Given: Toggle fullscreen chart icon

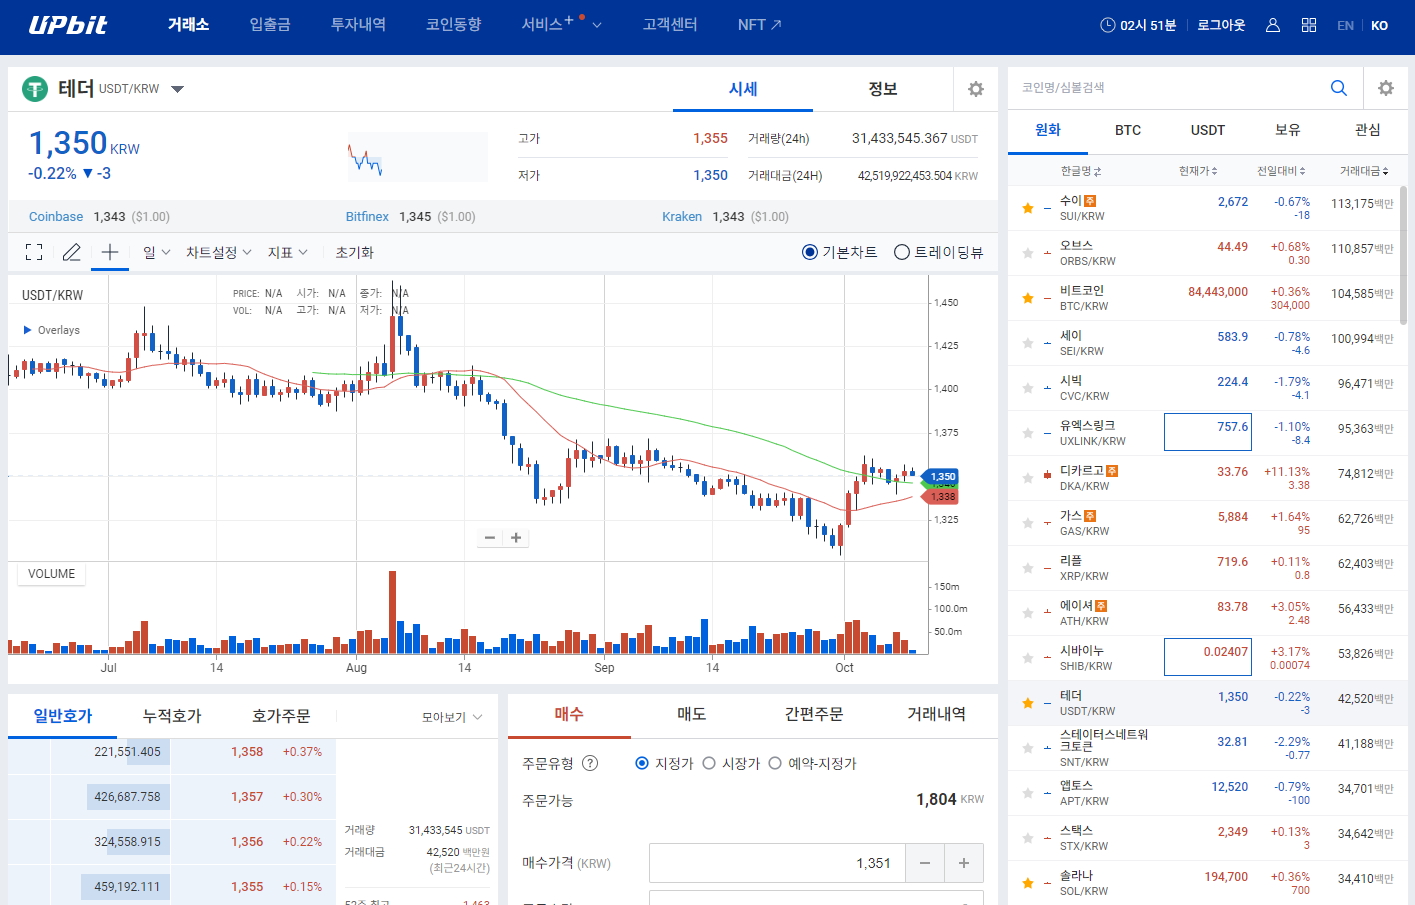Looking at the screenshot, I should (34, 252).
